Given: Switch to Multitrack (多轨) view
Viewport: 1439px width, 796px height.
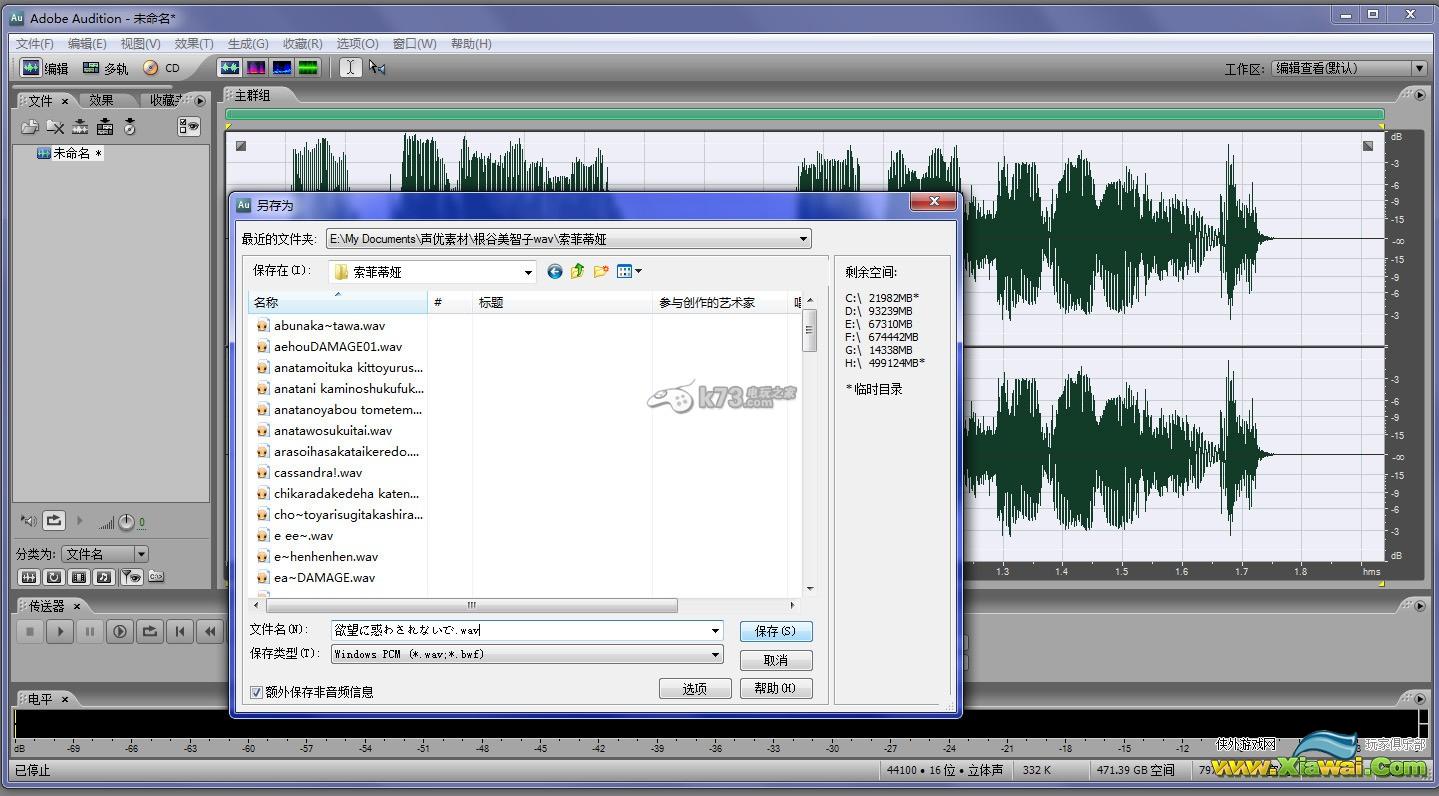Looking at the screenshot, I should pos(105,68).
